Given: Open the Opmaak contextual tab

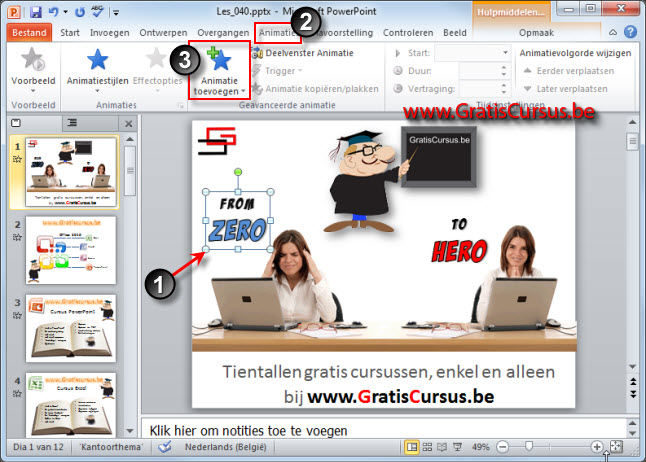Looking at the screenshot, I should tap(536, 33).
